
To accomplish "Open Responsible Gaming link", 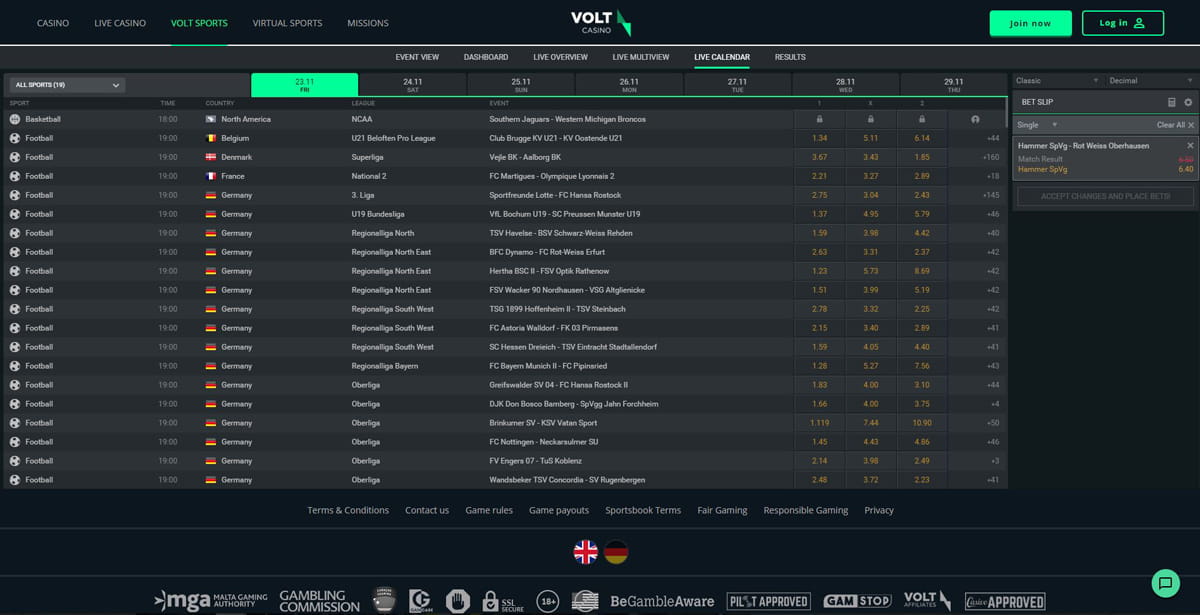I will 805,510.
